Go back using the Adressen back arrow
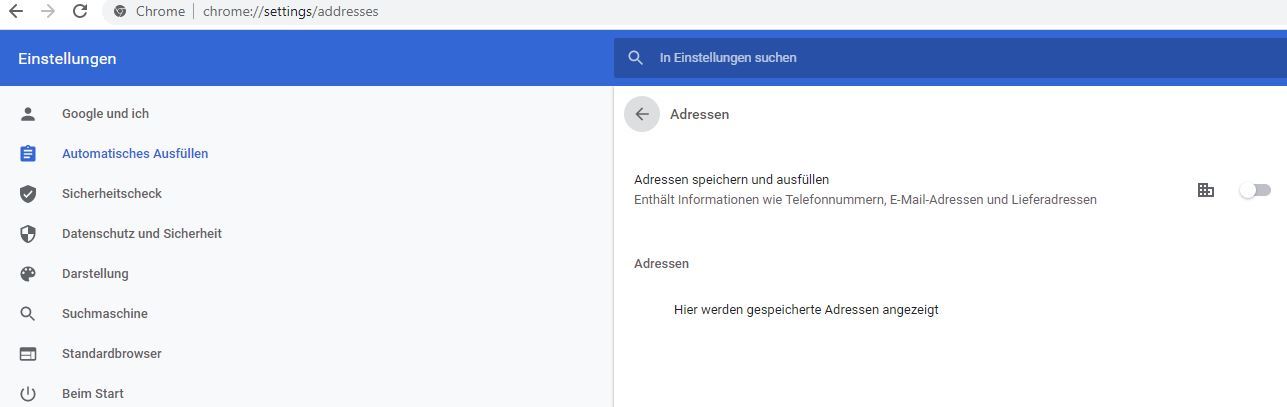Screen dimensions: 1287x407 [x=642, y=114]
